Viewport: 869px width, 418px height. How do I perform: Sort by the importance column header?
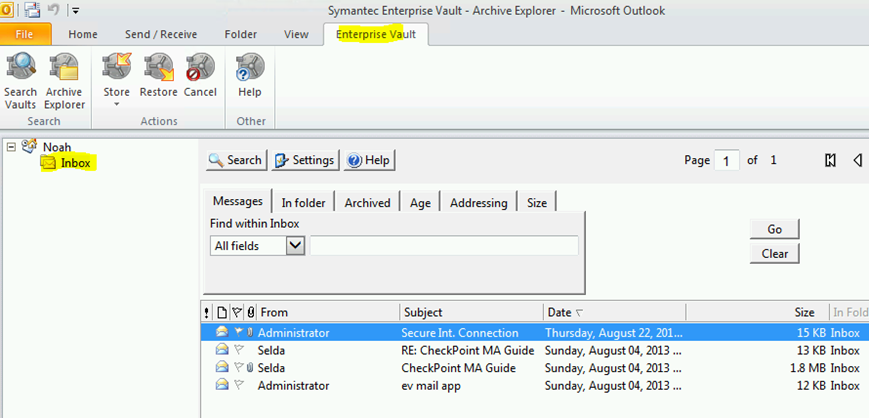click(207, 313)
